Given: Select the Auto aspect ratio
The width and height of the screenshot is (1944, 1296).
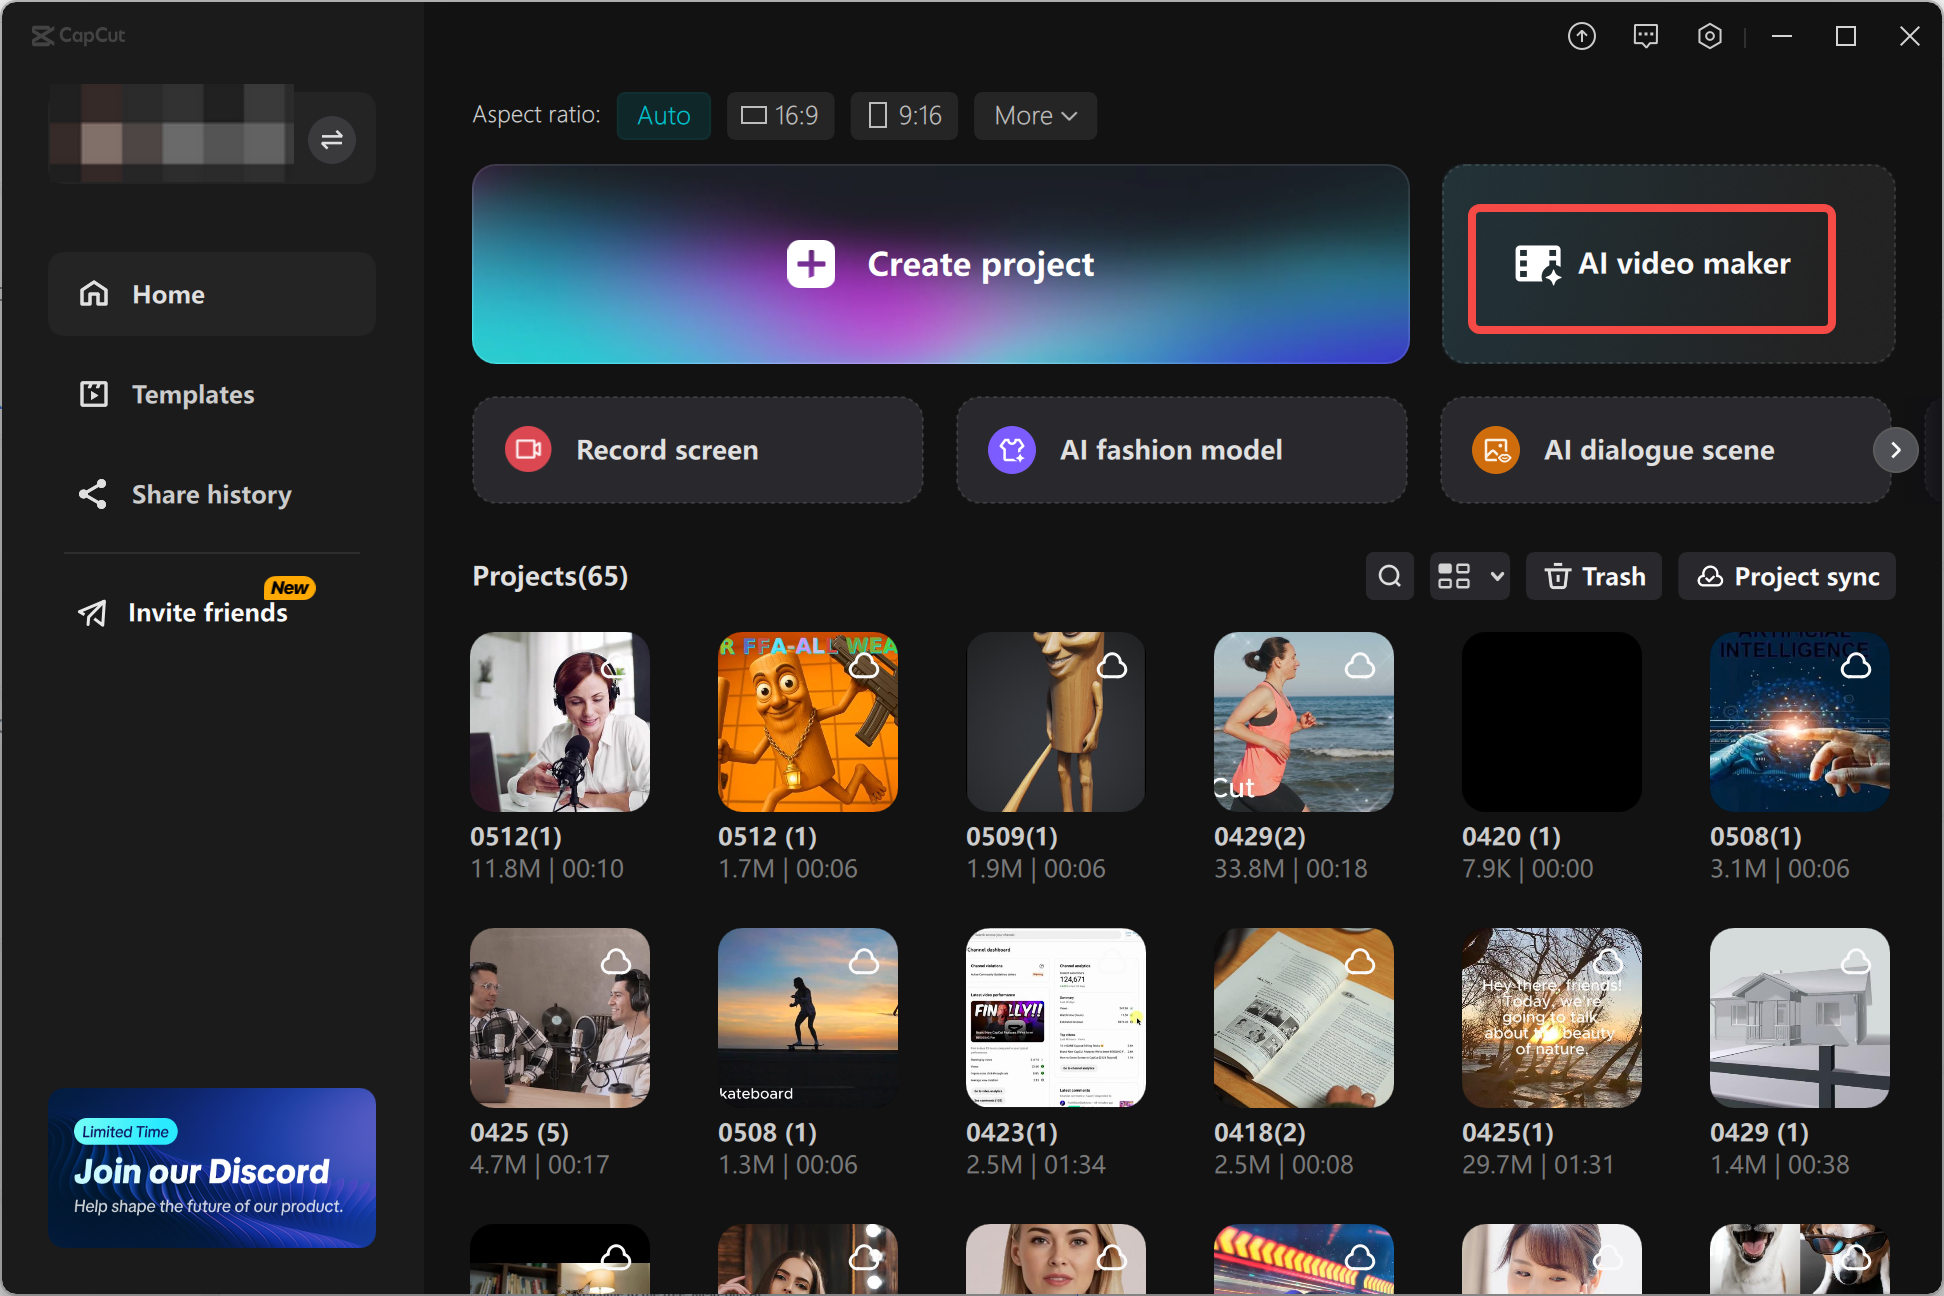Looking at the screenshot, I should (x=663, y=115).
